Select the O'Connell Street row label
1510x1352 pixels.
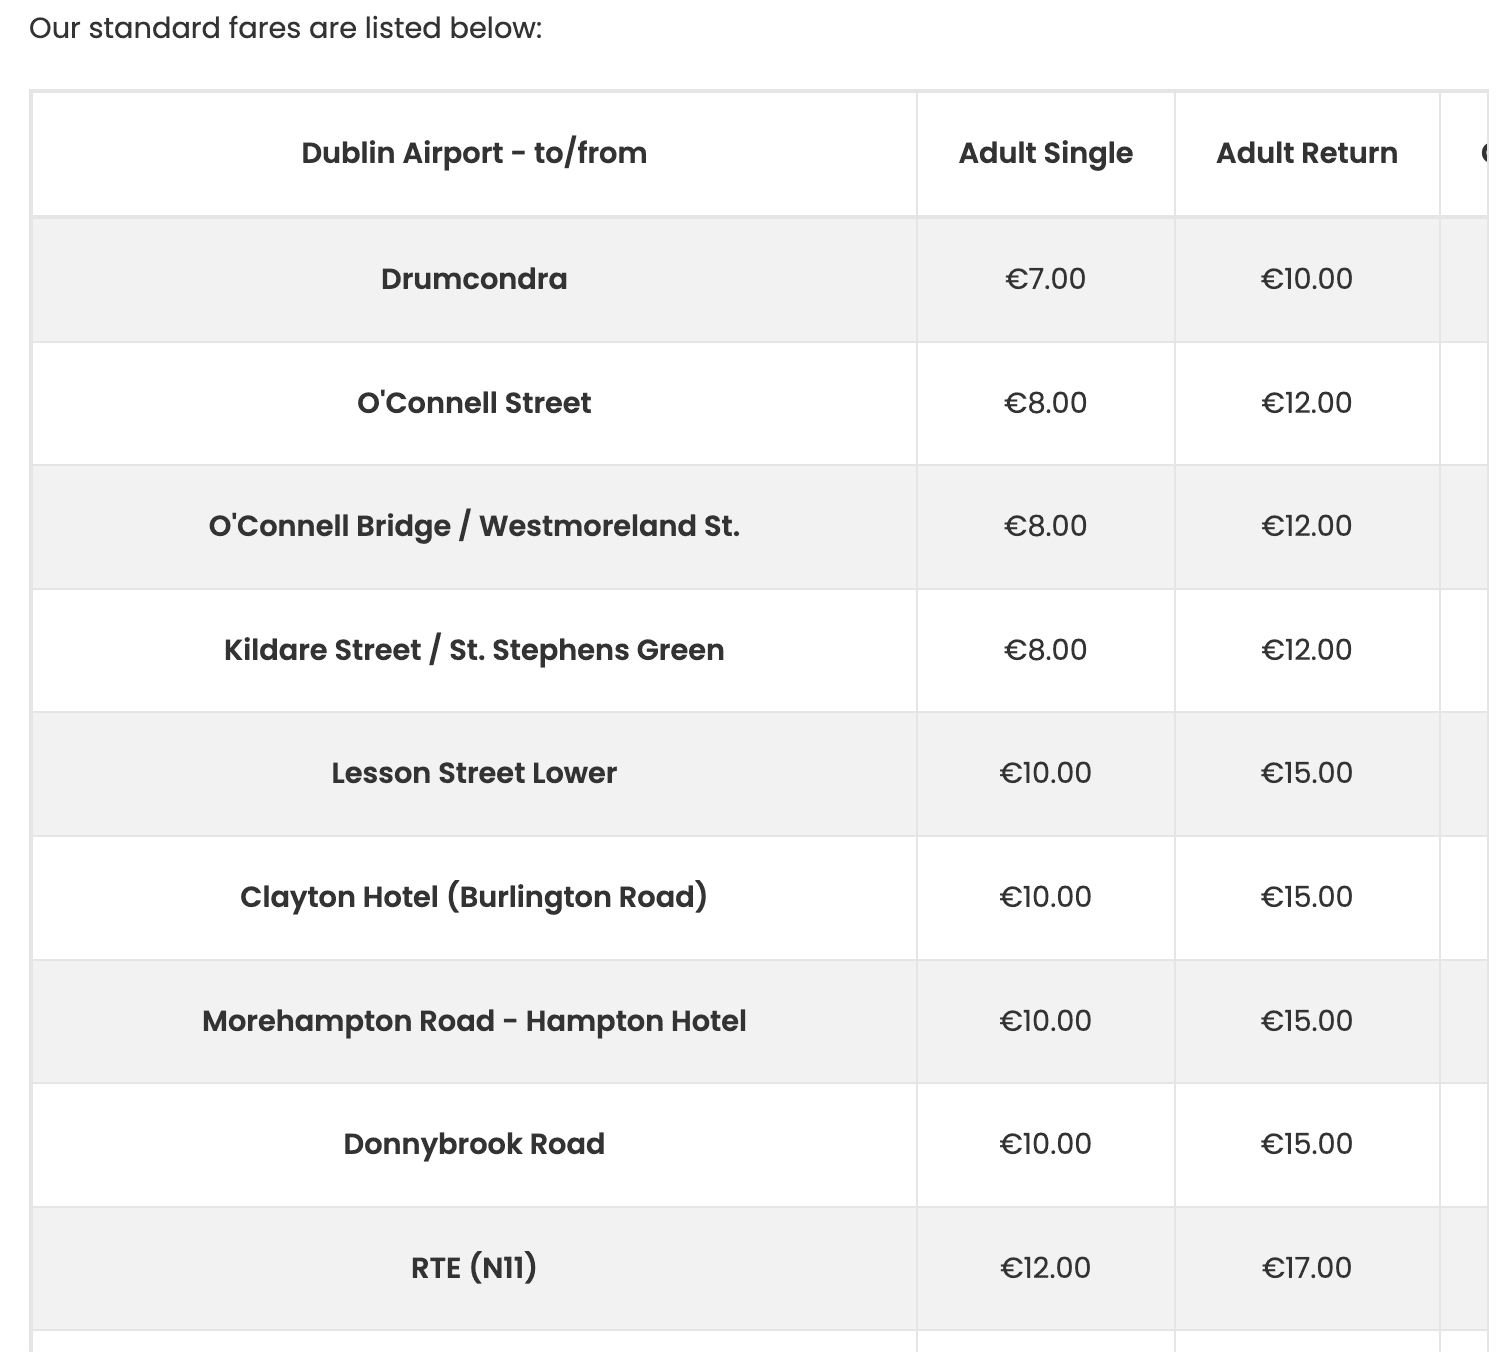(x=474, y=403)
